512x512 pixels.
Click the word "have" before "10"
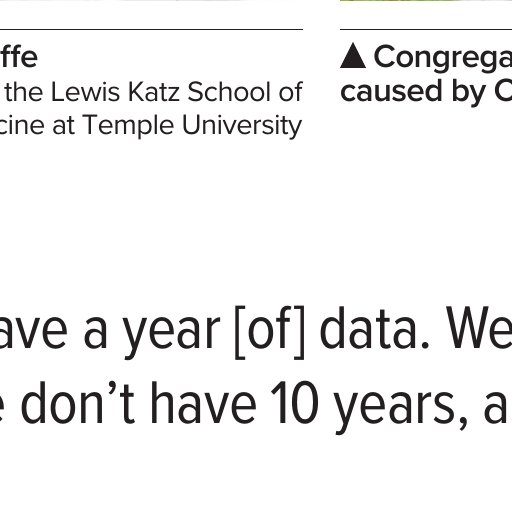(204, 403)
